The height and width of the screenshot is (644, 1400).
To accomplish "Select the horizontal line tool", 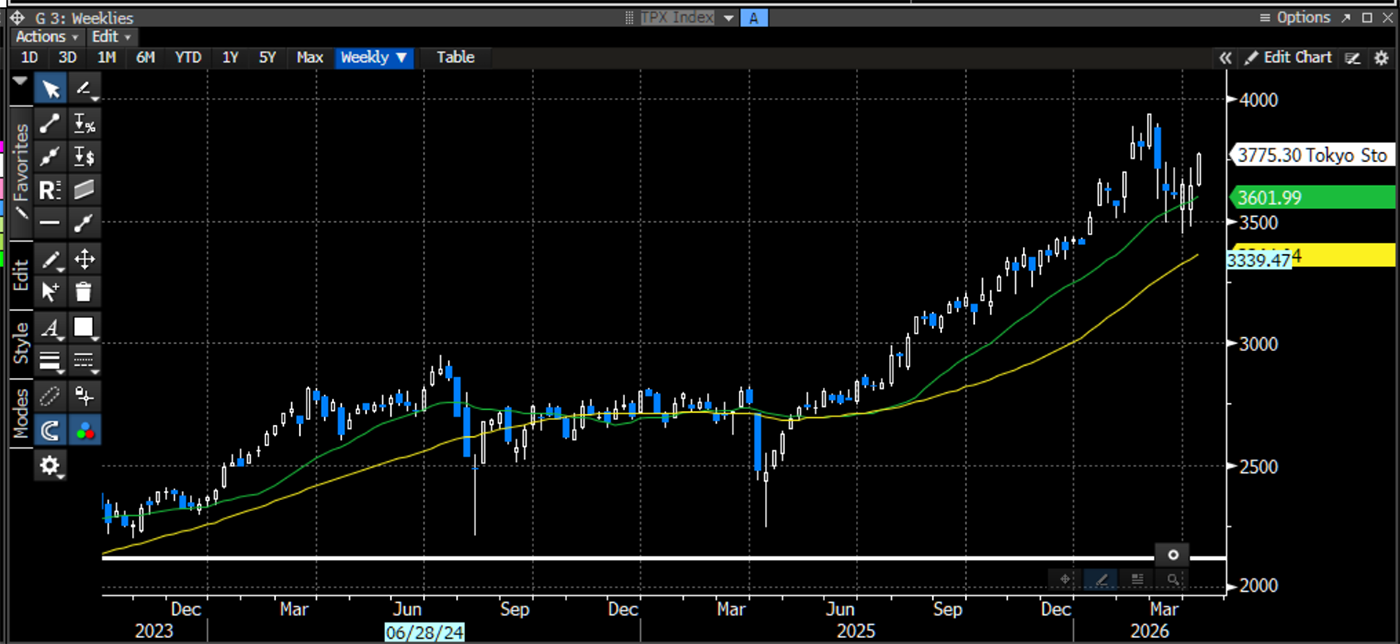I will click(x=50, y=222).
